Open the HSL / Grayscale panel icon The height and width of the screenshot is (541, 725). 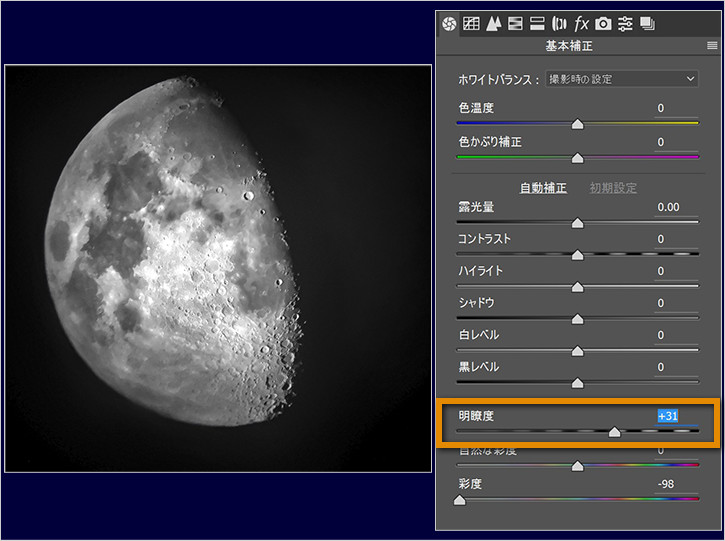[x=515, y=23]
